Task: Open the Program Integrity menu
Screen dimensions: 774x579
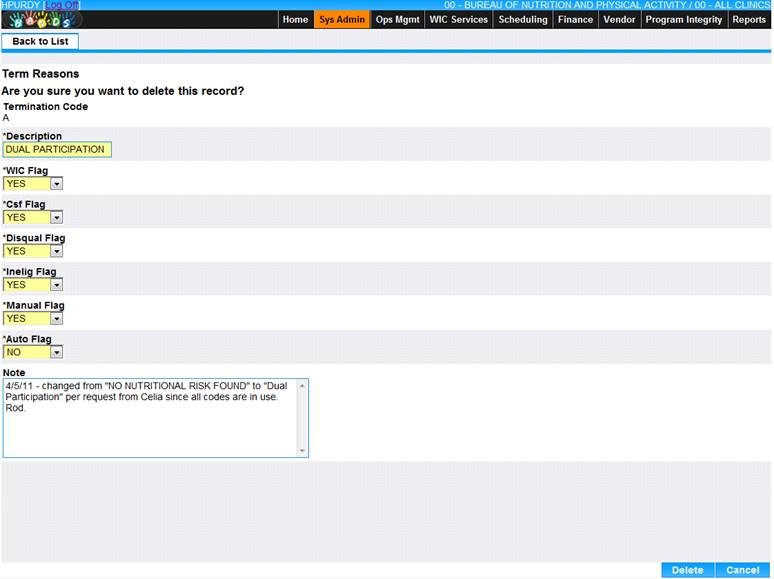Action: (684, 20)
